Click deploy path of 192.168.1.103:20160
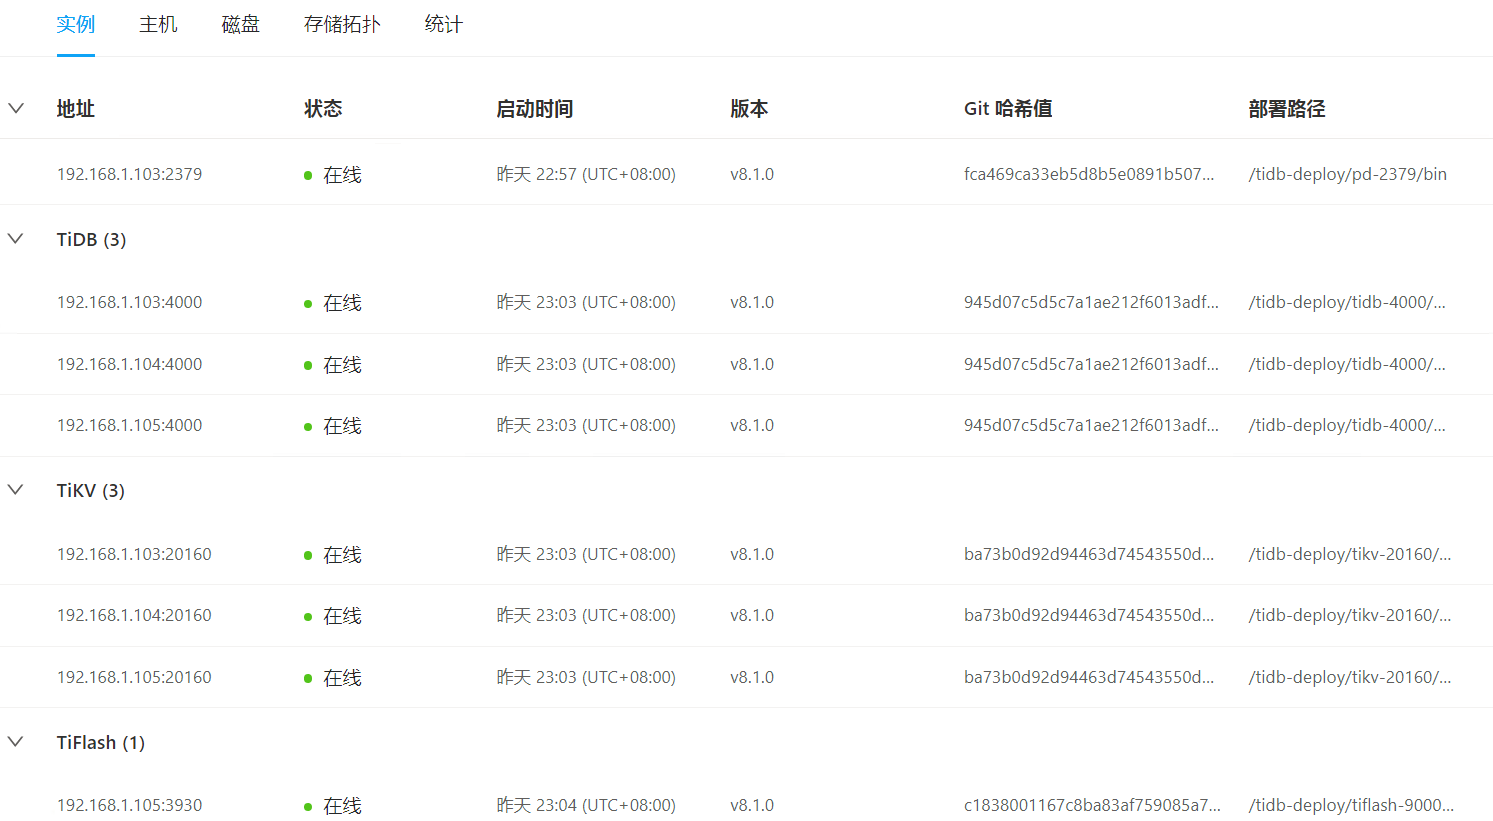 [1350, 554]
